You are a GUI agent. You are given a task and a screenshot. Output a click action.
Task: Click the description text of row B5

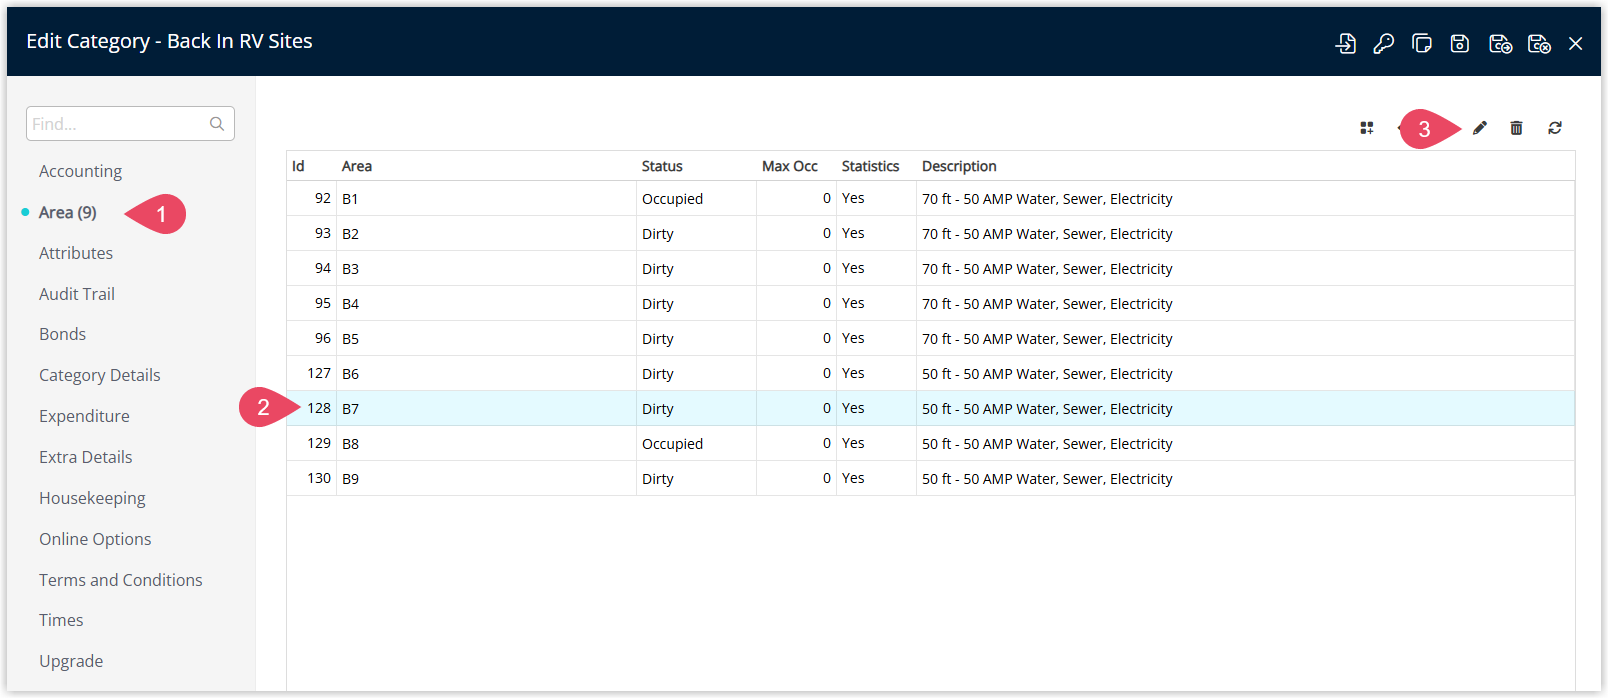[x=1047, y=339]
